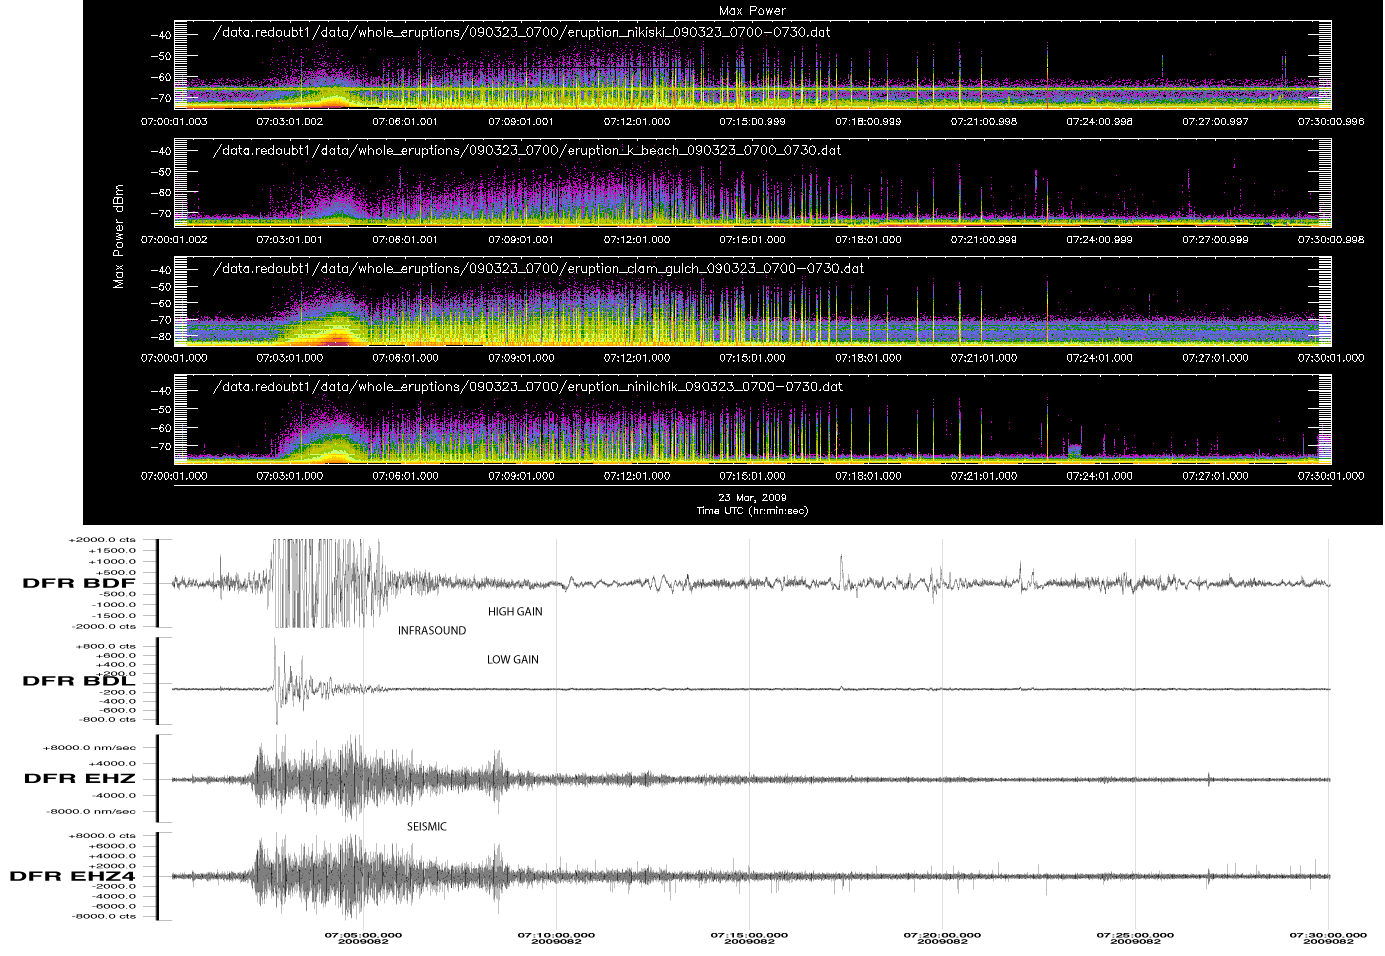Click the 'Time UTC (hr:min:sec)' axis label
1385x956 pixels.
[752, 511]
